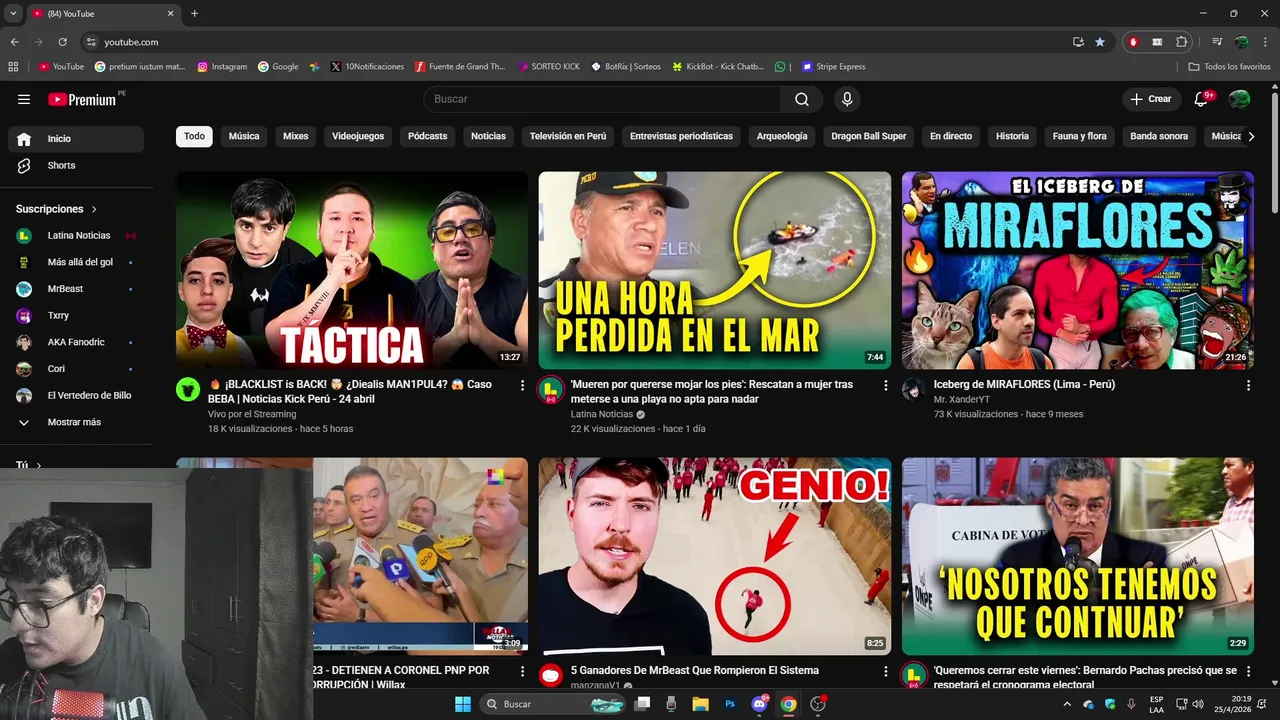Open Windows Start menu
Image resolution: width=1280 pixels, height=720 pixels.
[x=463, y=704]
